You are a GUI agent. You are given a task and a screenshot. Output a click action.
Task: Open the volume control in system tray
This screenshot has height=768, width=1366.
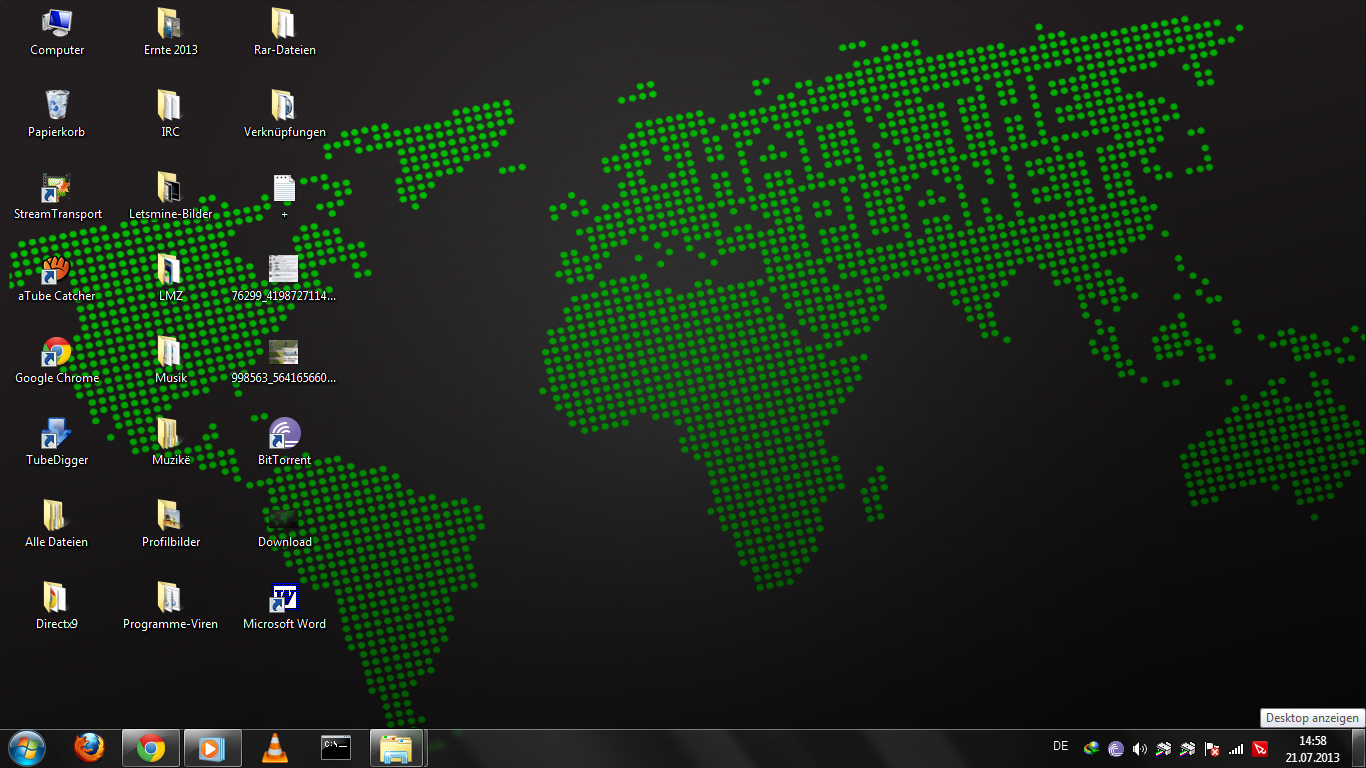(x=1139, y=748)
